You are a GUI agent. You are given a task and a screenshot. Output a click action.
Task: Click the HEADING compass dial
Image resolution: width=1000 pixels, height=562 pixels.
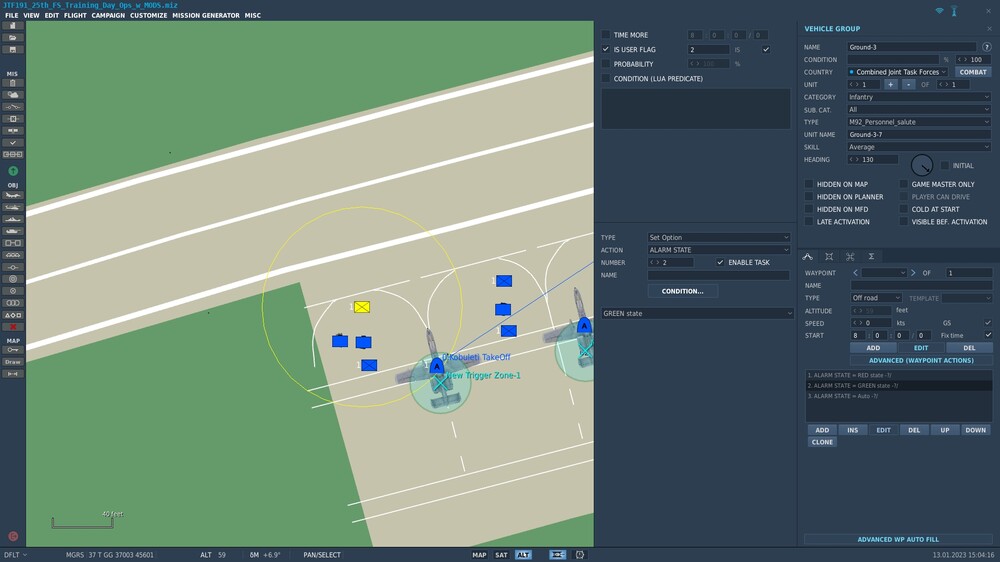922,165
